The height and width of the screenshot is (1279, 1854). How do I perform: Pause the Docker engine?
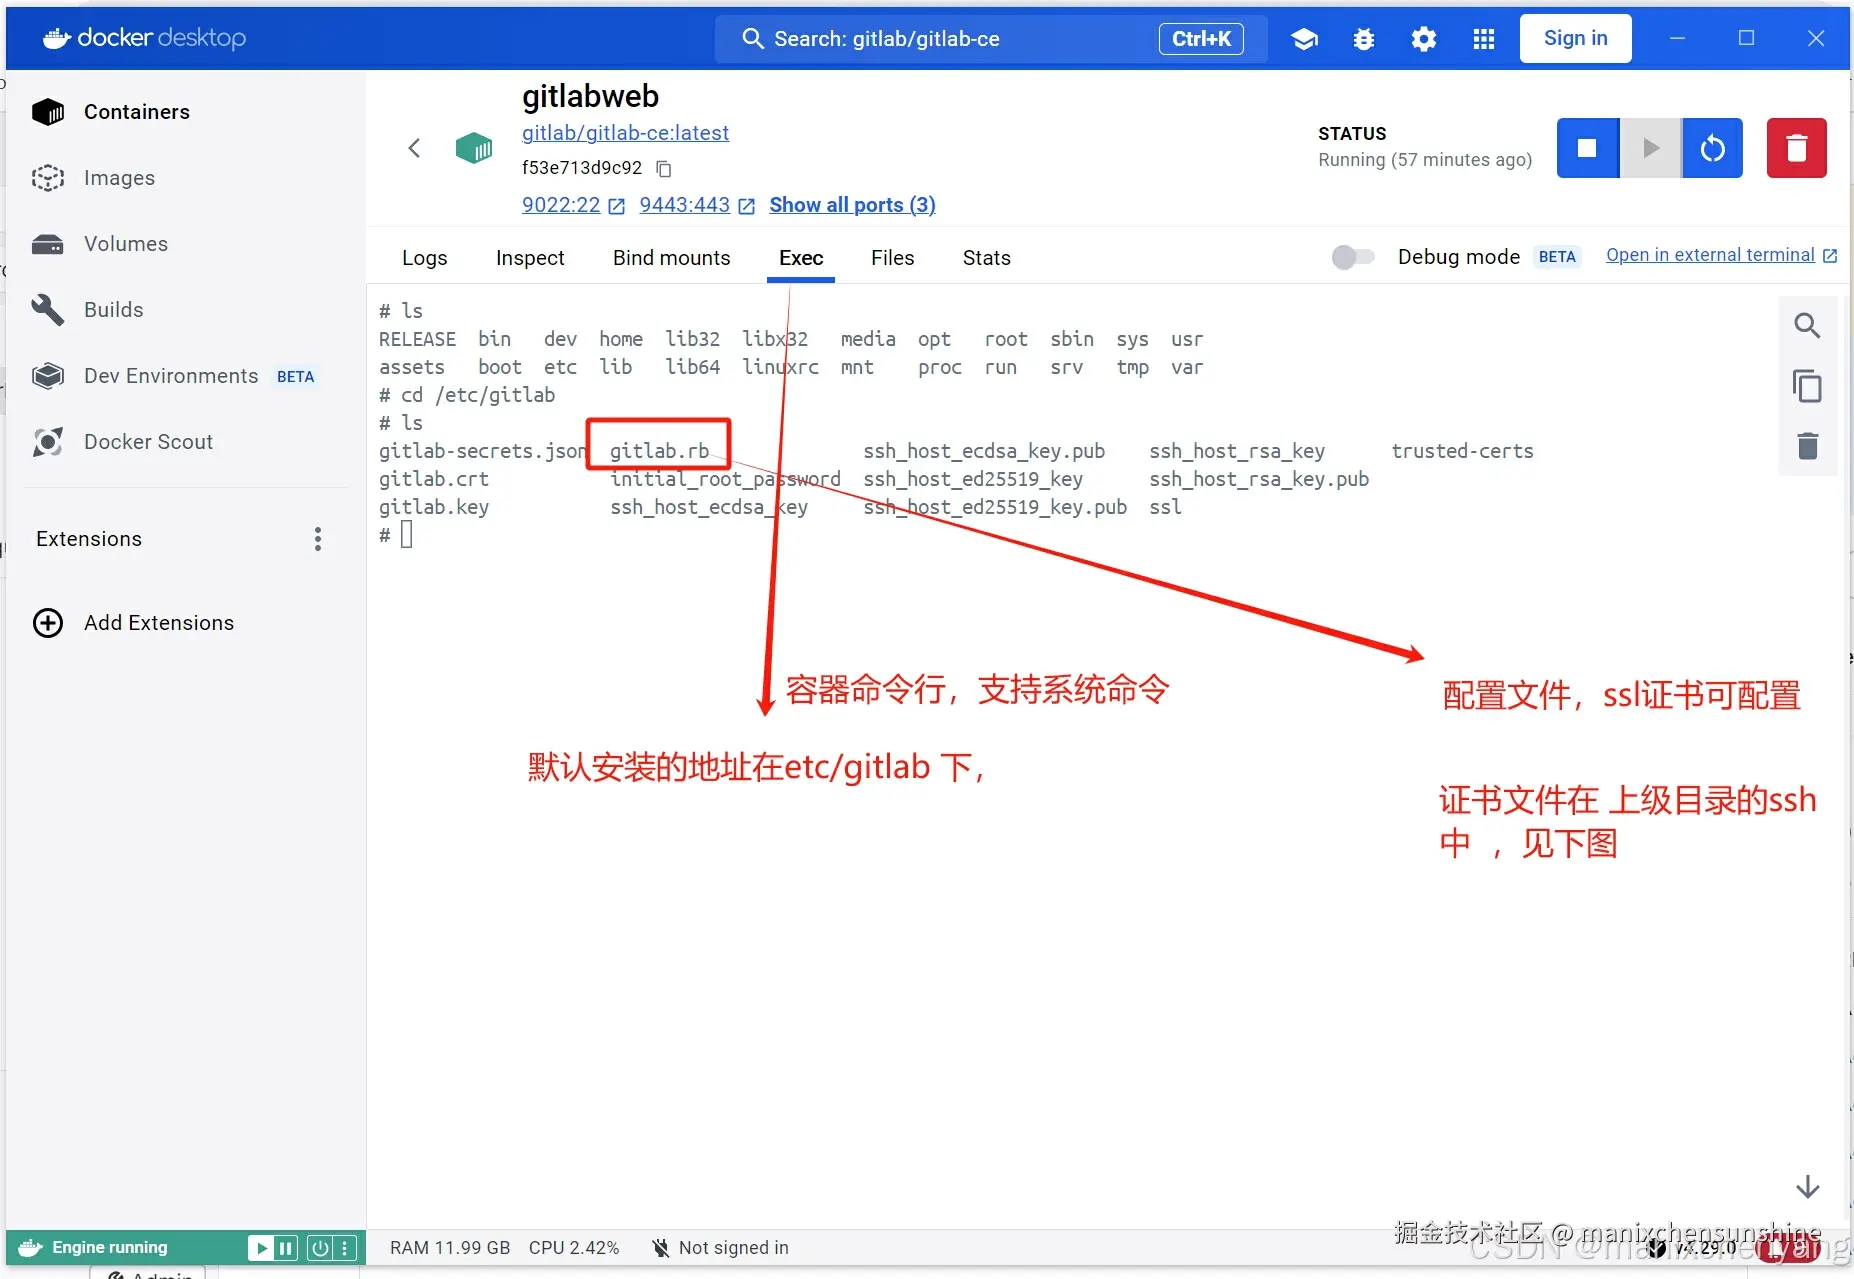pos(287,1248)
